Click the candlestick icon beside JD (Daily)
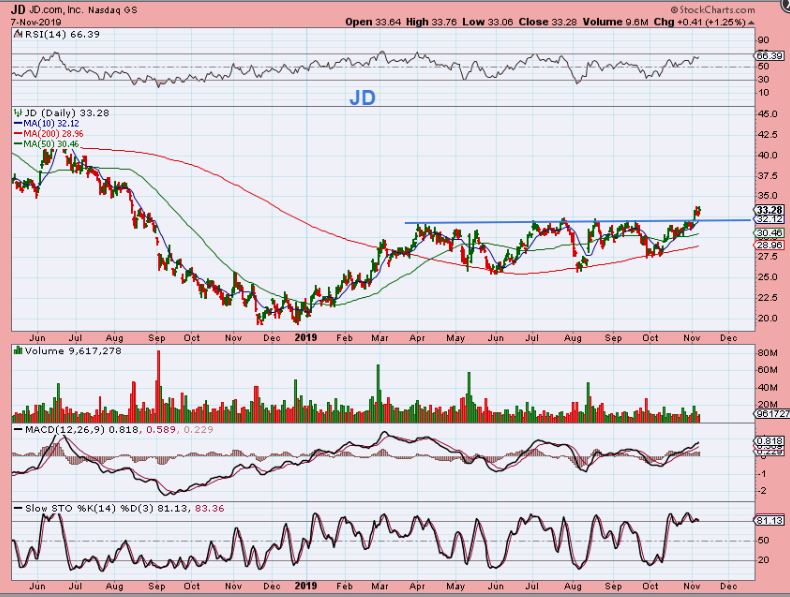The image size is (790, 597). tap(19, 112)
